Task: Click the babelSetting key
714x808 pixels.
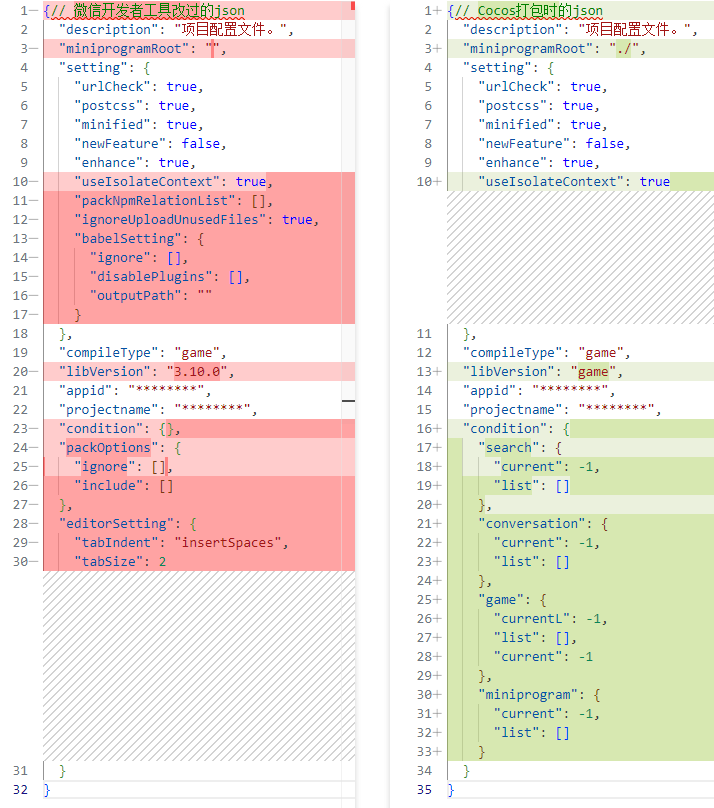Action: pos(128,239)
